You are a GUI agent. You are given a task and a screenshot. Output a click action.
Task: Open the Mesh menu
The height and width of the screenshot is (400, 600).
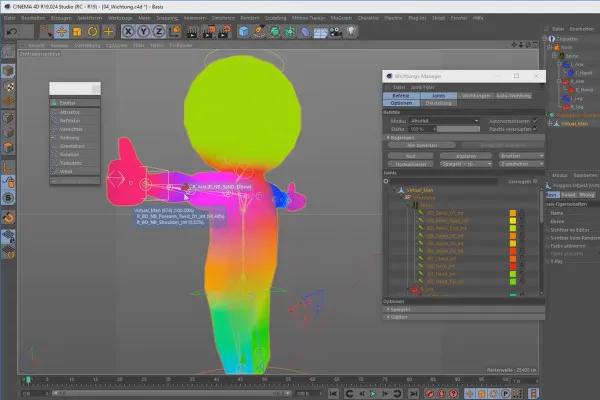point(144,18)
